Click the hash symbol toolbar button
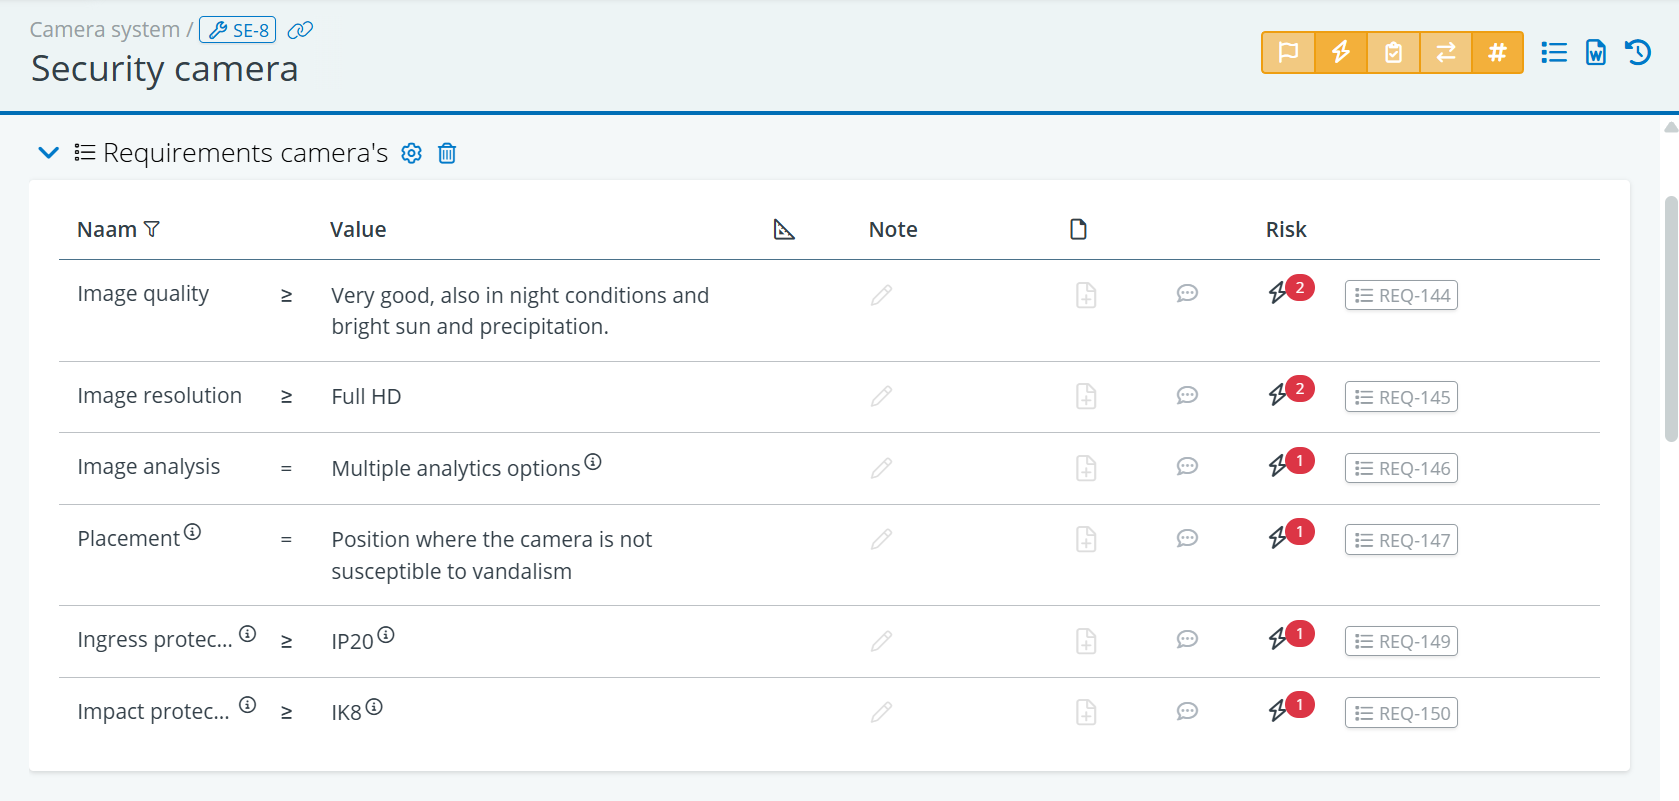This screenshot has height=801, width=1679. [x=1497, y=53]
